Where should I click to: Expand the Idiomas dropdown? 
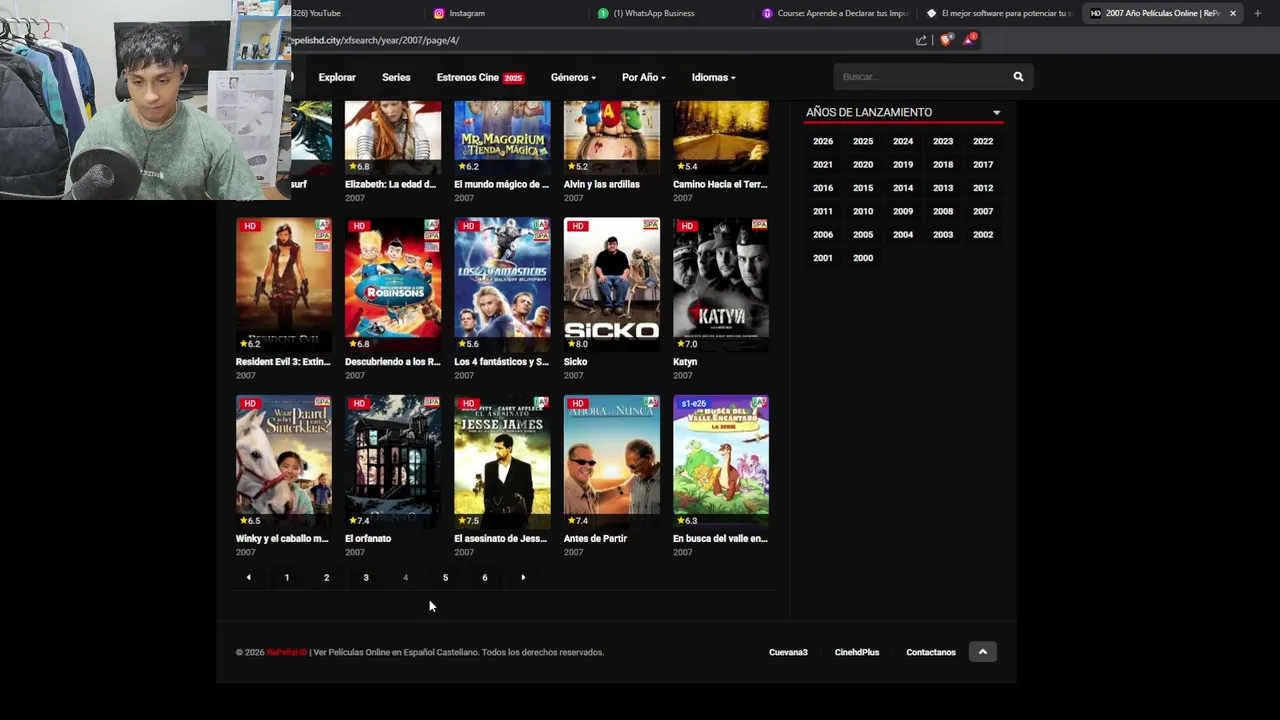(714, 77)
